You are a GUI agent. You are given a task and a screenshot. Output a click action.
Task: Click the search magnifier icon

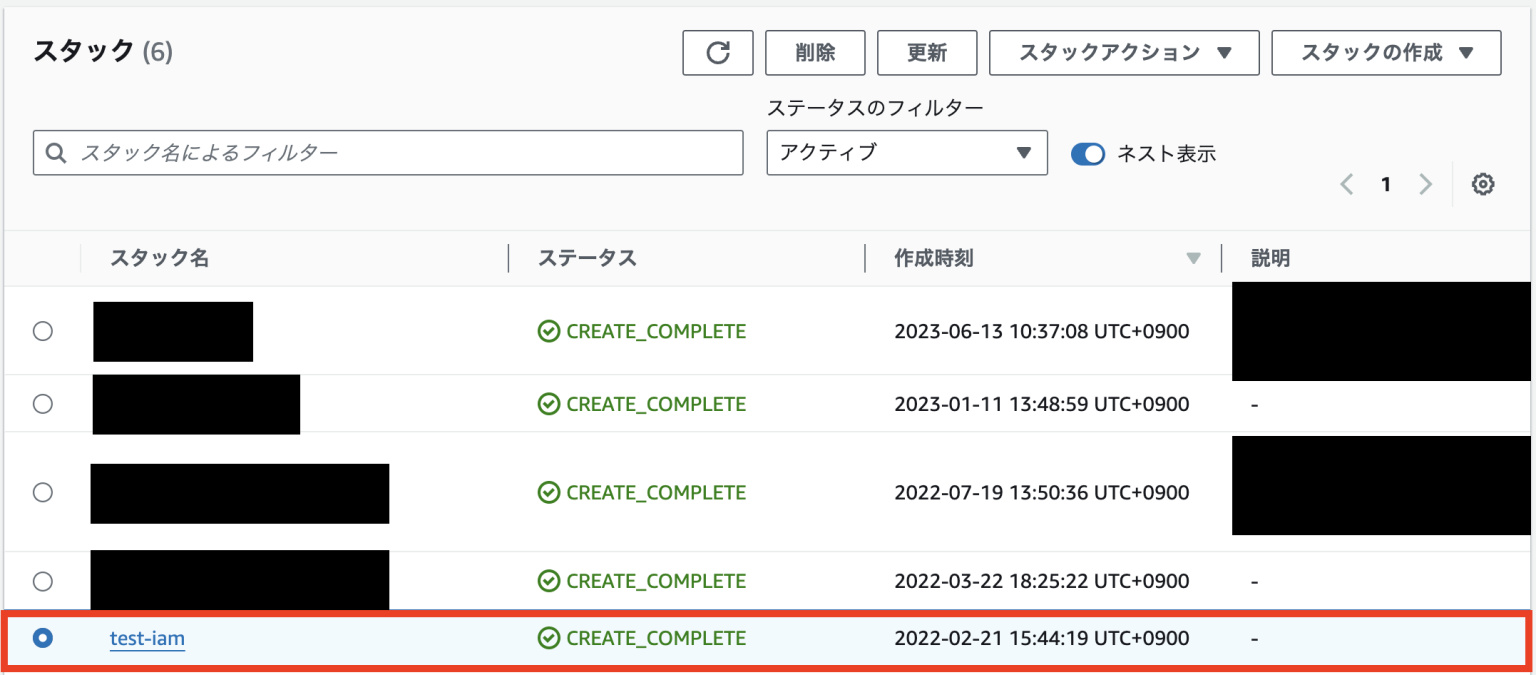[x=55, y=152]
